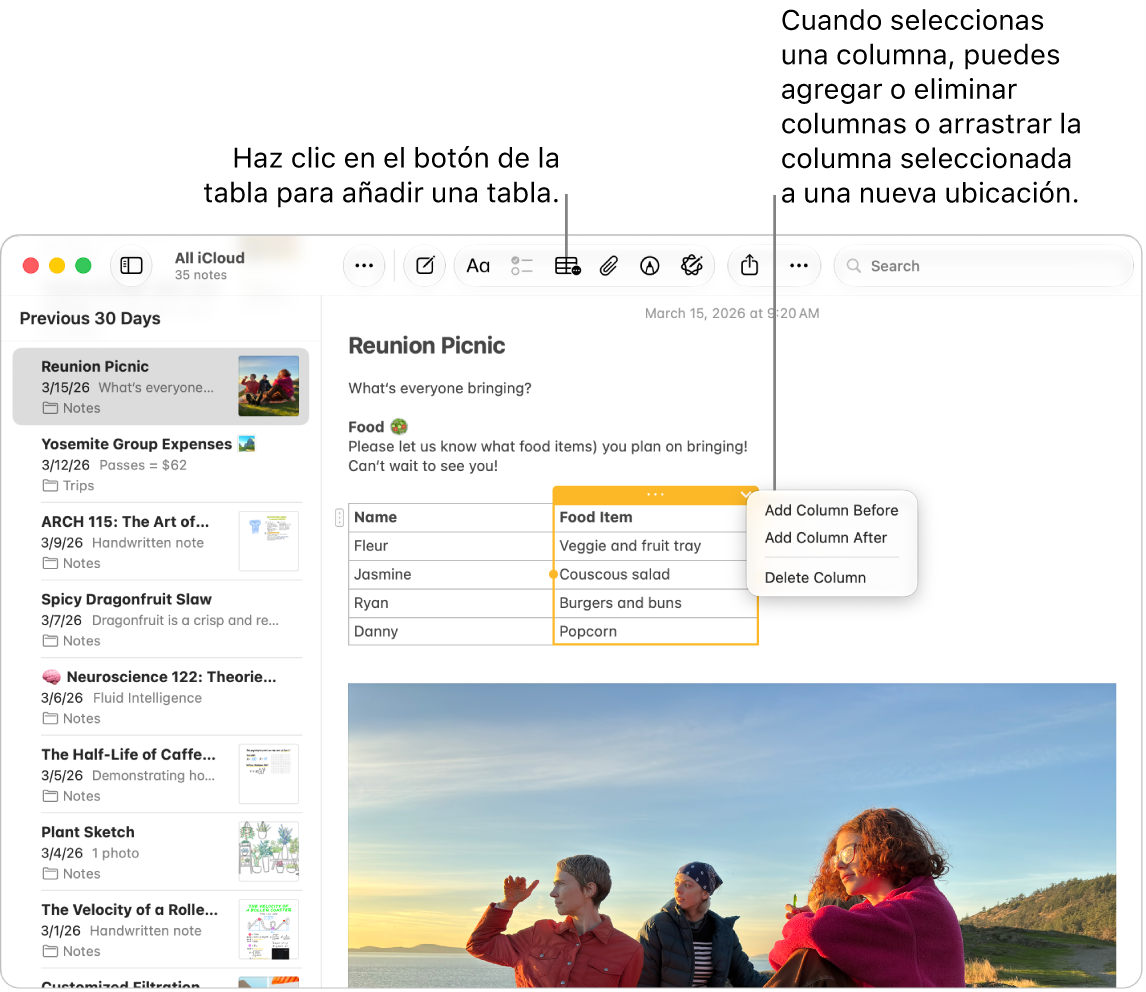Click the Name header cell

point(450,518)
